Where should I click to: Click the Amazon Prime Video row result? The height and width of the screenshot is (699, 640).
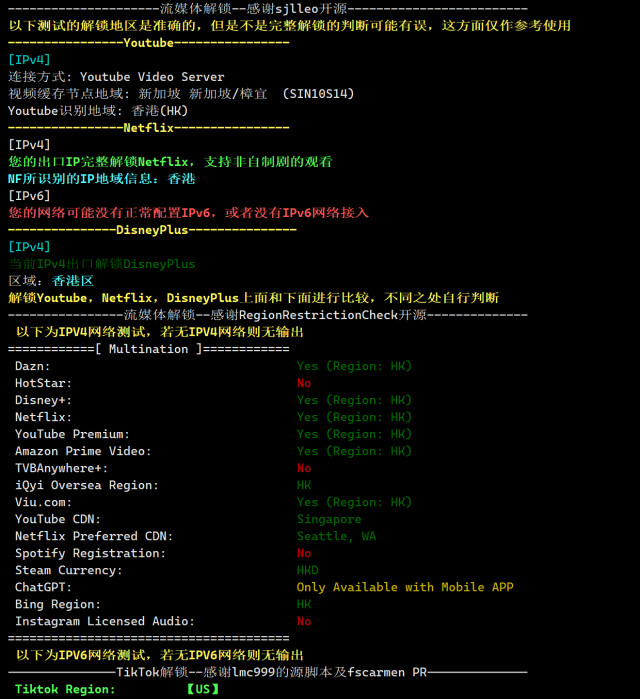pos(354,451)
